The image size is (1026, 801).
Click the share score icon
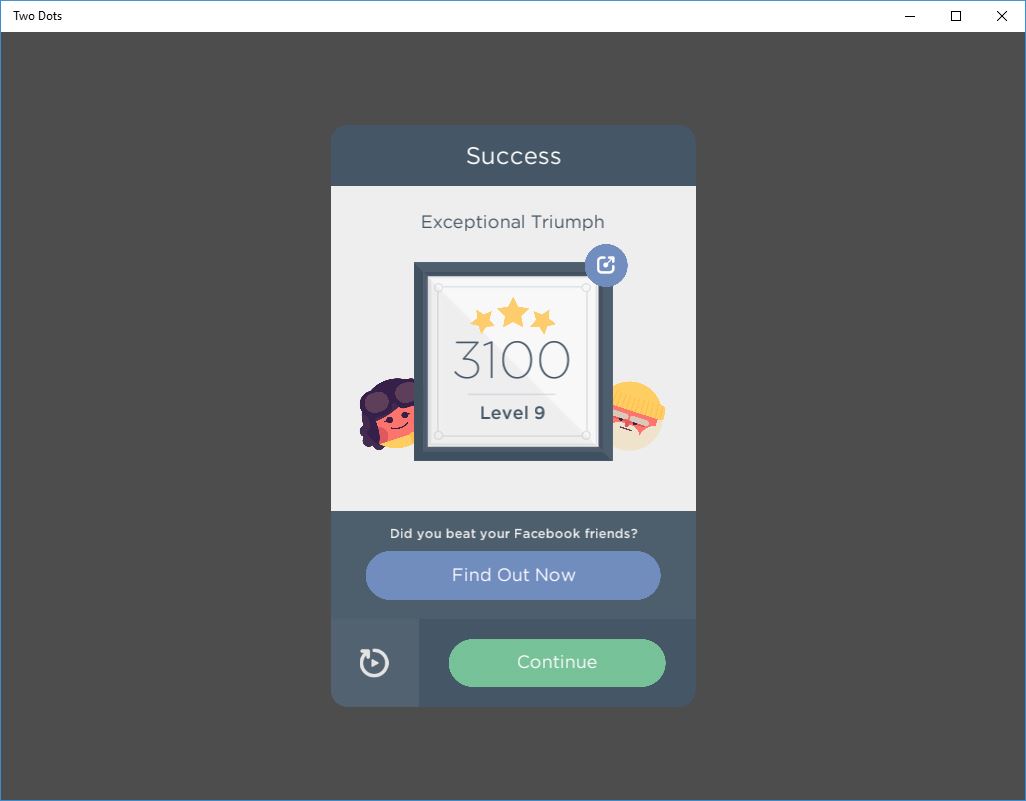tap(606, 265)
